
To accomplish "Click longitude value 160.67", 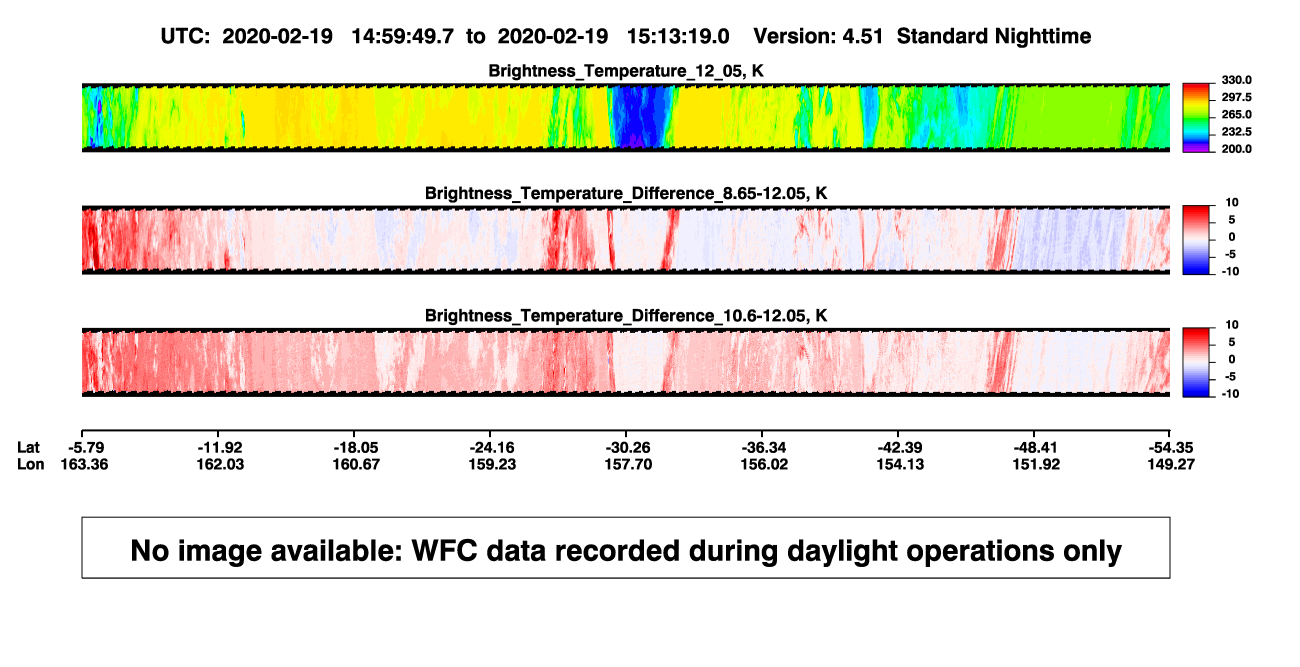I will (356, 463).
